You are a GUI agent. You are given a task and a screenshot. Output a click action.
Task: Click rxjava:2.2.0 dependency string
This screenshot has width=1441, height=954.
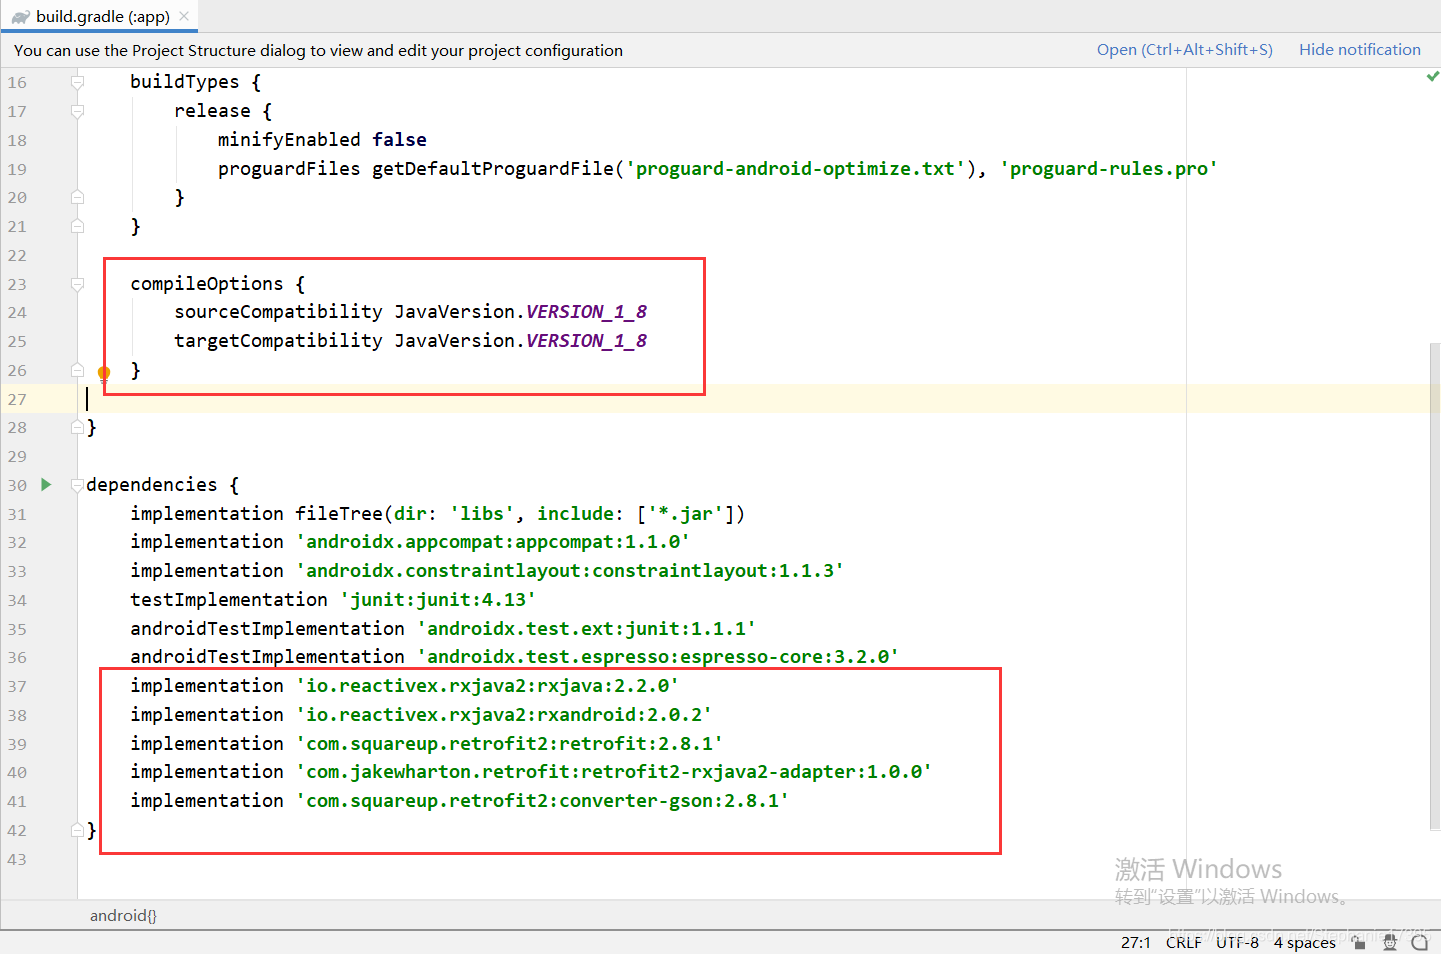coord(487,686)
